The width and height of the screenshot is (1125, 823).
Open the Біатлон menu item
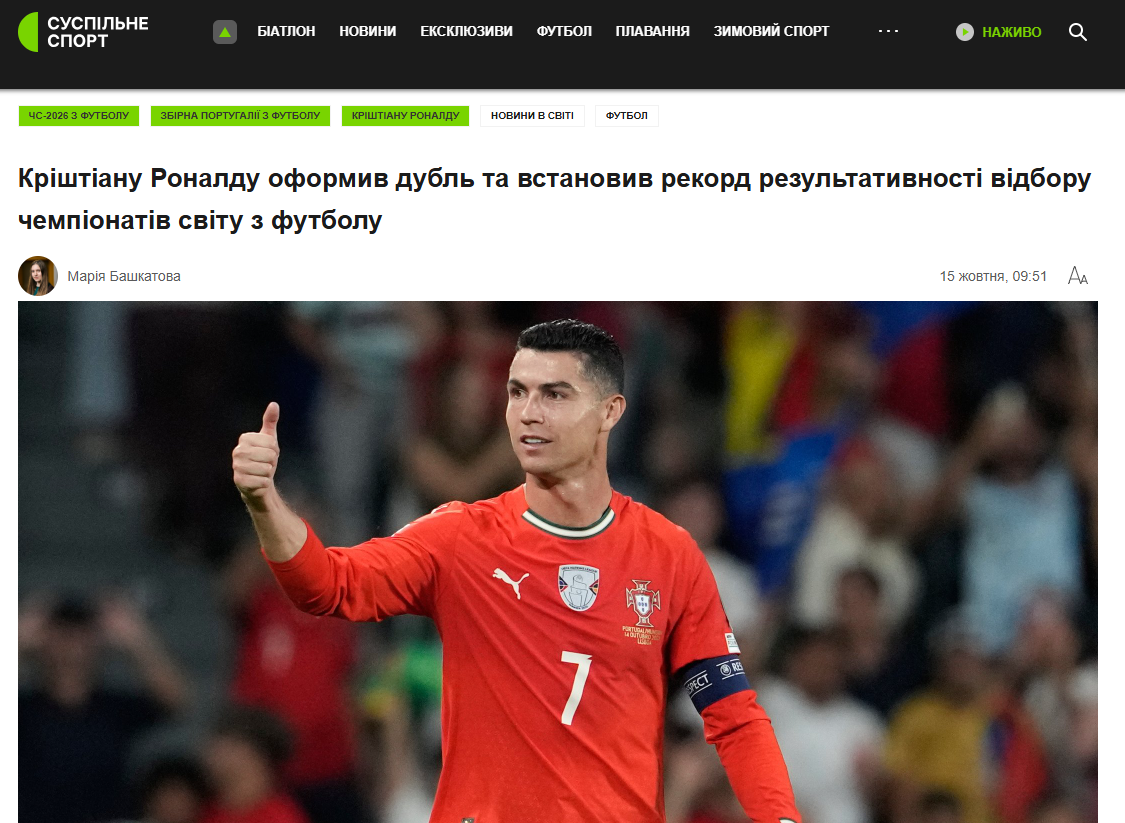[286, 32]
